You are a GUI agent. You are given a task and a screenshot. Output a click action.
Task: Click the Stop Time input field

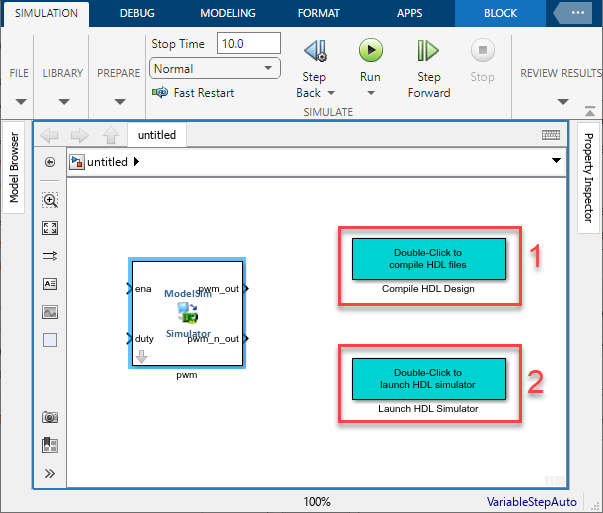(248, 43)
